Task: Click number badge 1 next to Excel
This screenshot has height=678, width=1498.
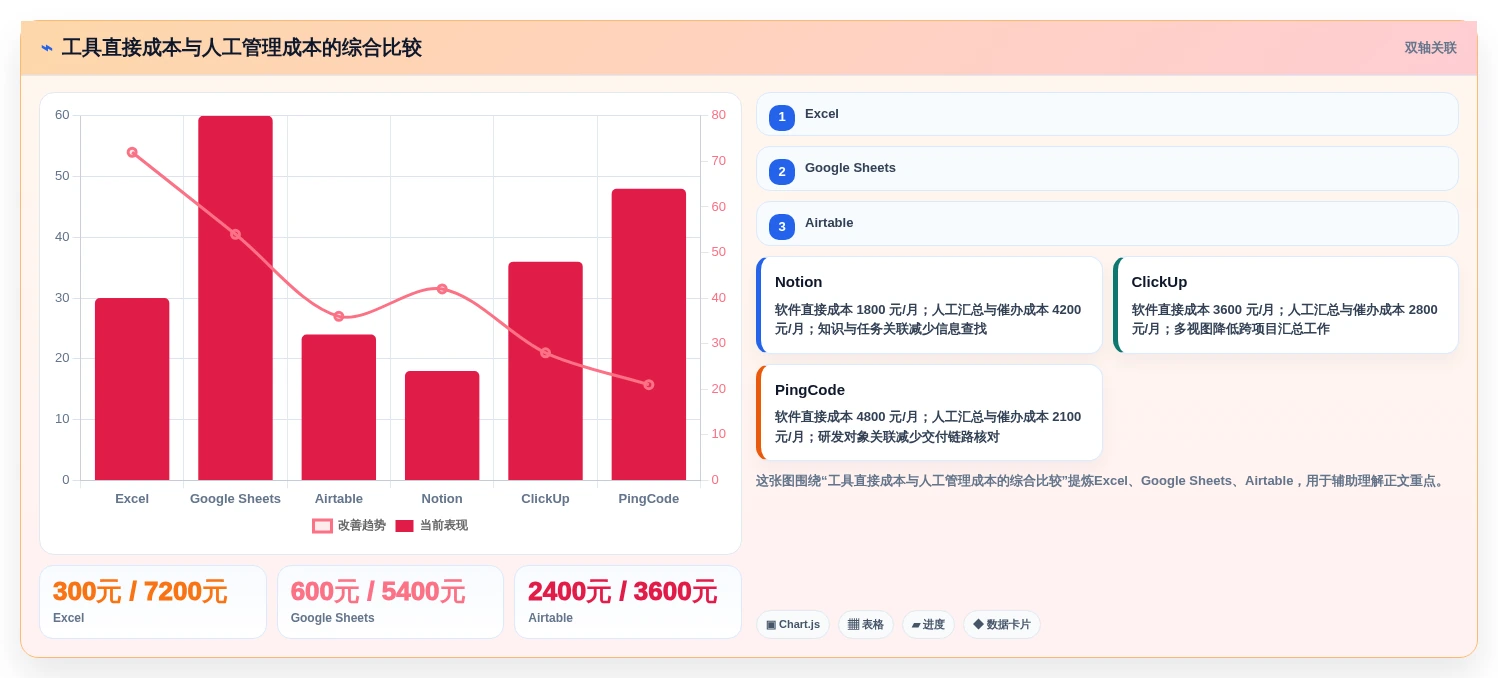Action: click(x=782, y=117)
